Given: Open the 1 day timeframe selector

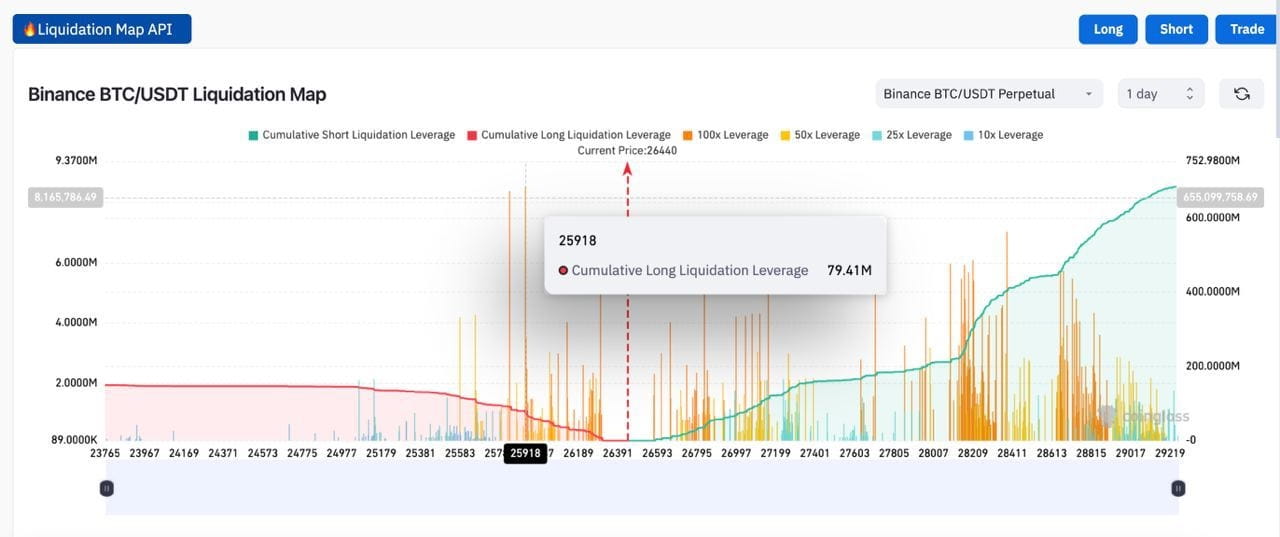Looking at the screenshot, I should pyautogui.click(x=1161, y=94).
